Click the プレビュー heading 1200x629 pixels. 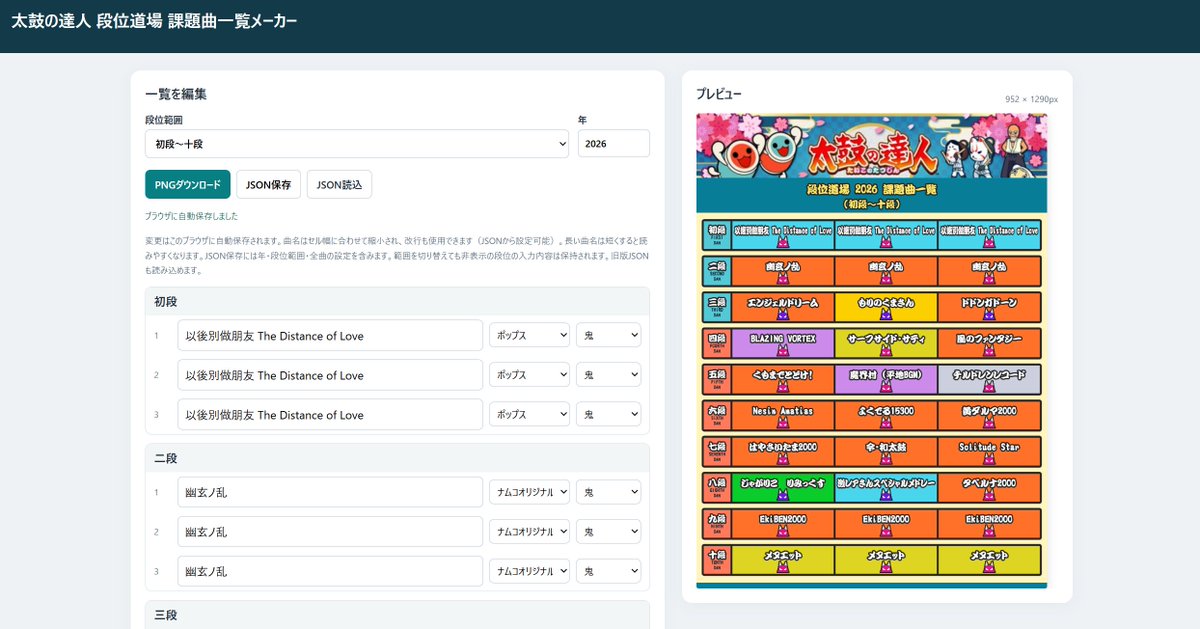point(719,94)
